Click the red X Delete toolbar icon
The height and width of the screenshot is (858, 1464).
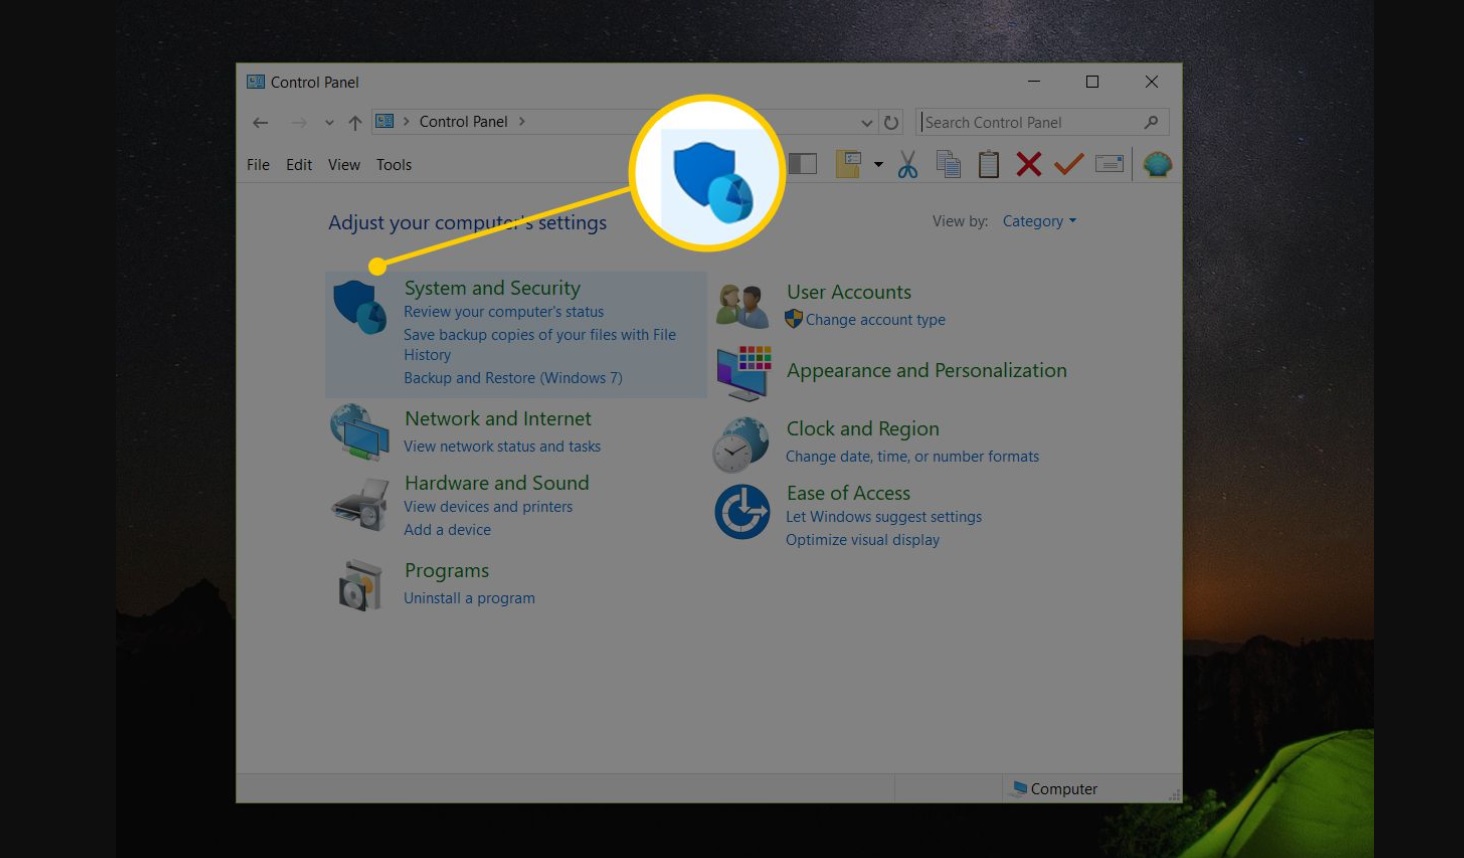[1028, 164]
